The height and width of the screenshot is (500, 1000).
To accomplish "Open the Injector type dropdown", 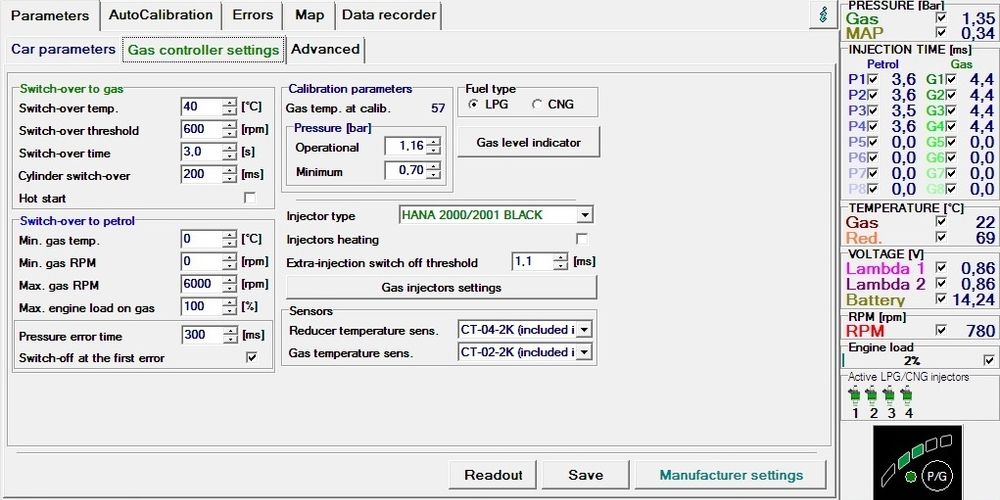I will 585,215.
